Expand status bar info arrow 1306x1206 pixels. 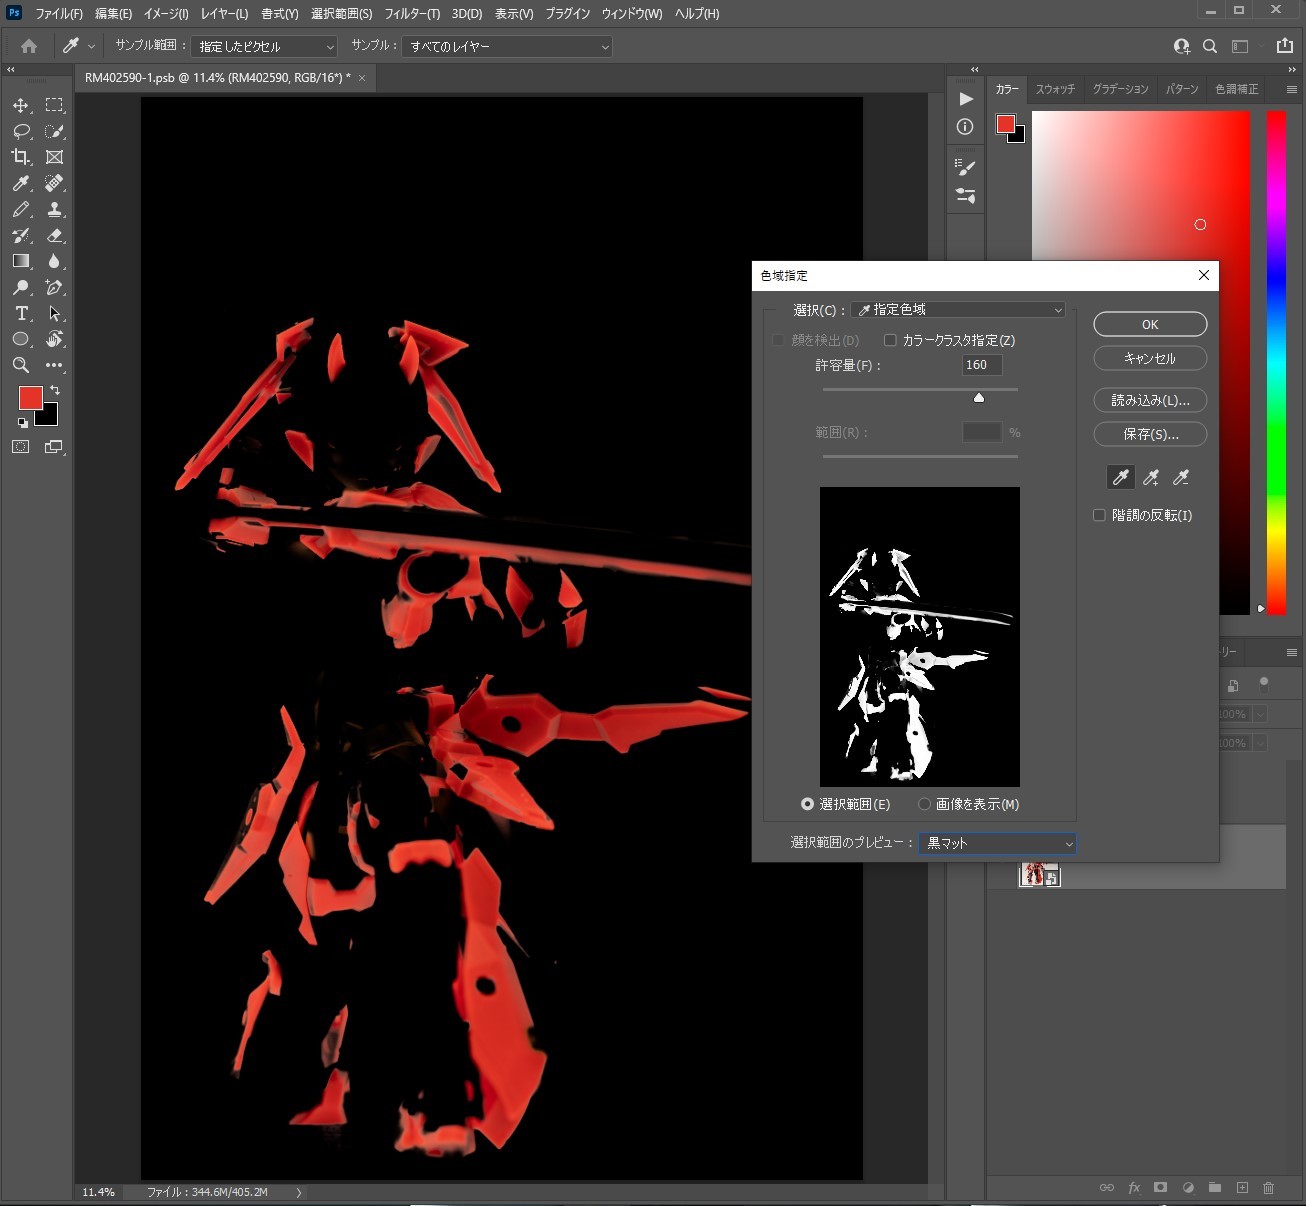pyautogui.click(x=299, y=1192)
